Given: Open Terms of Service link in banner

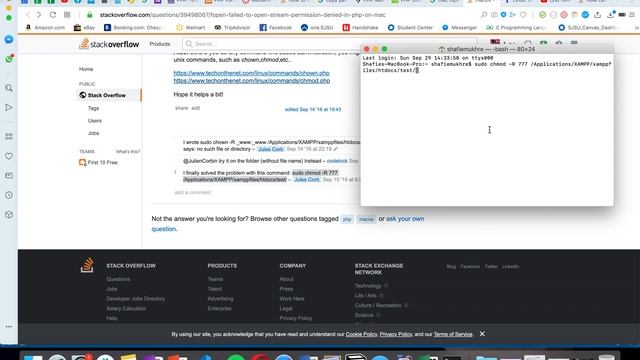Looking at the screenshot, I should pyautogui.click(x=453, y=334).
